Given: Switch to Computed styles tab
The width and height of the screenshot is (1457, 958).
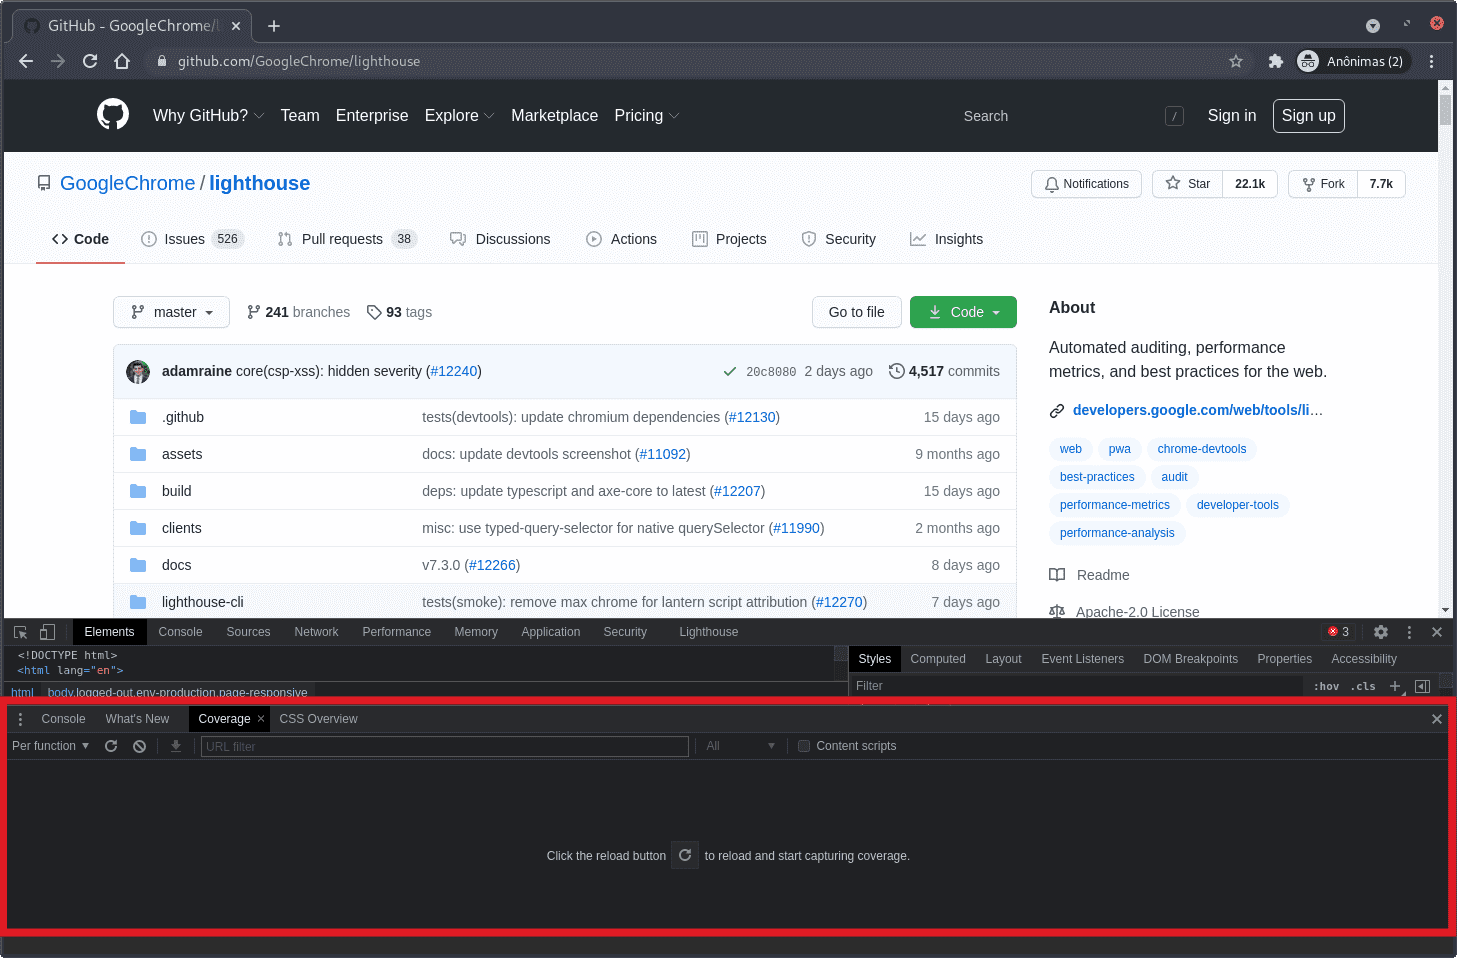Looking at the screenshot, I should click(x=938, y=659).
